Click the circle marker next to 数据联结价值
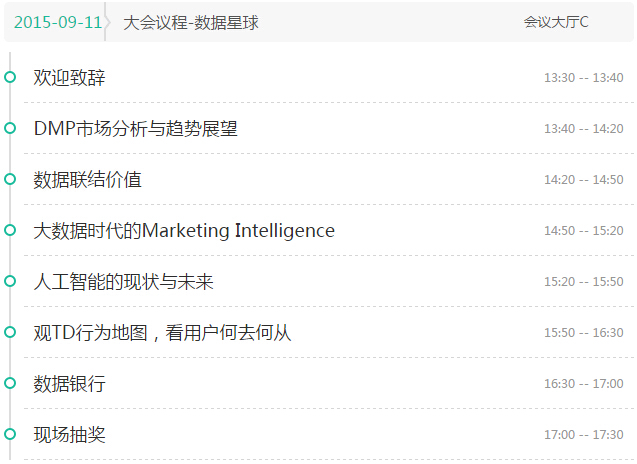Image resolution: width=637 pixels, height=464 pixels. [10, 179]
